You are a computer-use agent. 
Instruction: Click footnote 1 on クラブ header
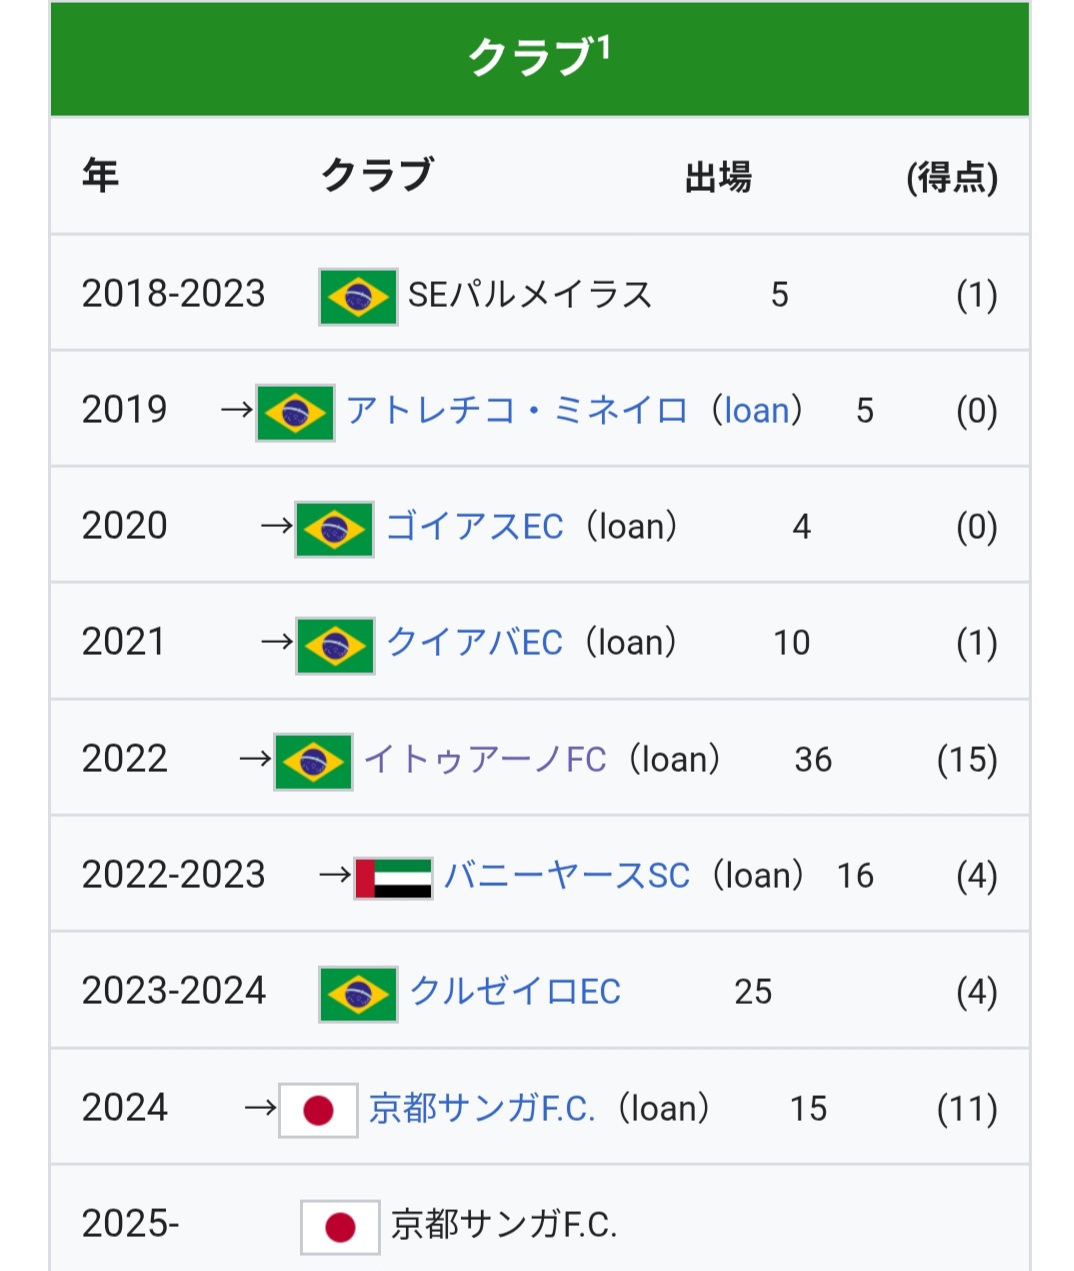coord(603,46)
